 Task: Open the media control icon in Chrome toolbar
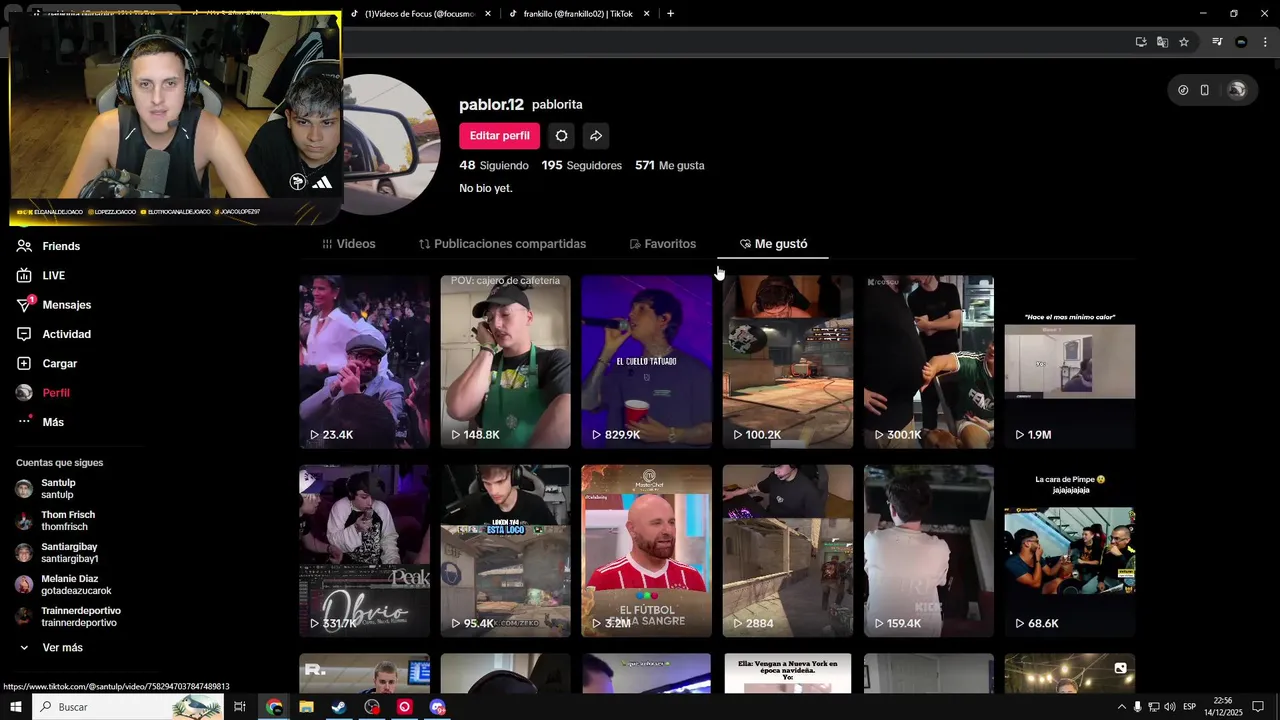click(x=1217, y=42)
